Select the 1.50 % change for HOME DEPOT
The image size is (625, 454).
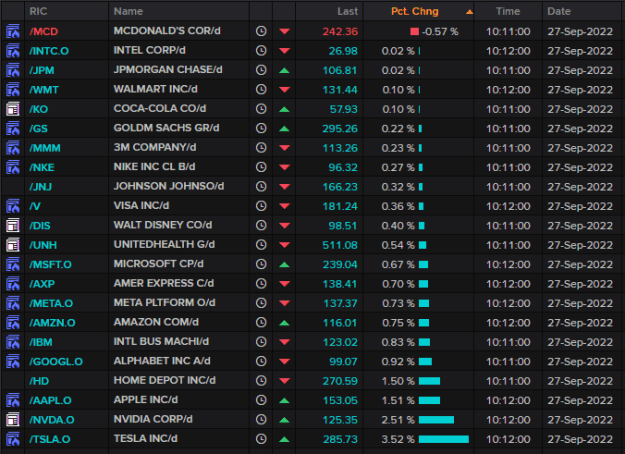(x=398, y=381)
